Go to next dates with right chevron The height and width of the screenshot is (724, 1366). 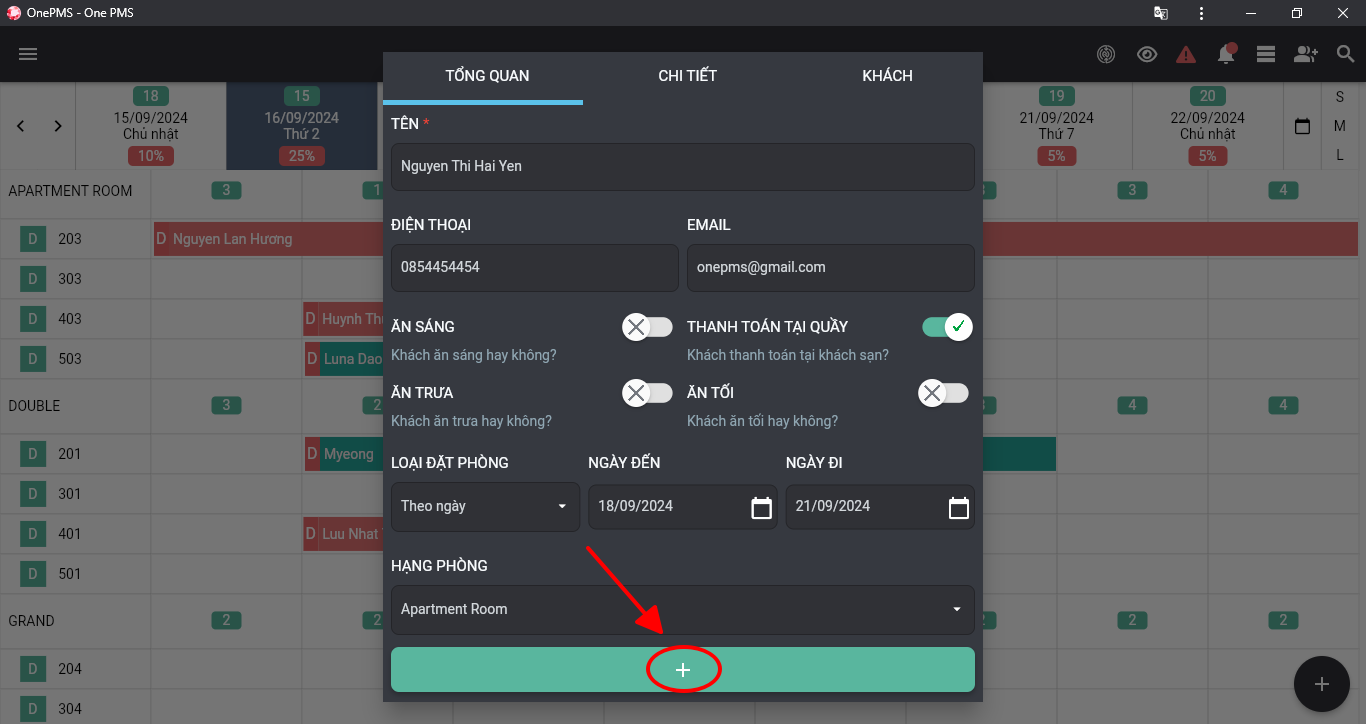[x=58, y=126]
